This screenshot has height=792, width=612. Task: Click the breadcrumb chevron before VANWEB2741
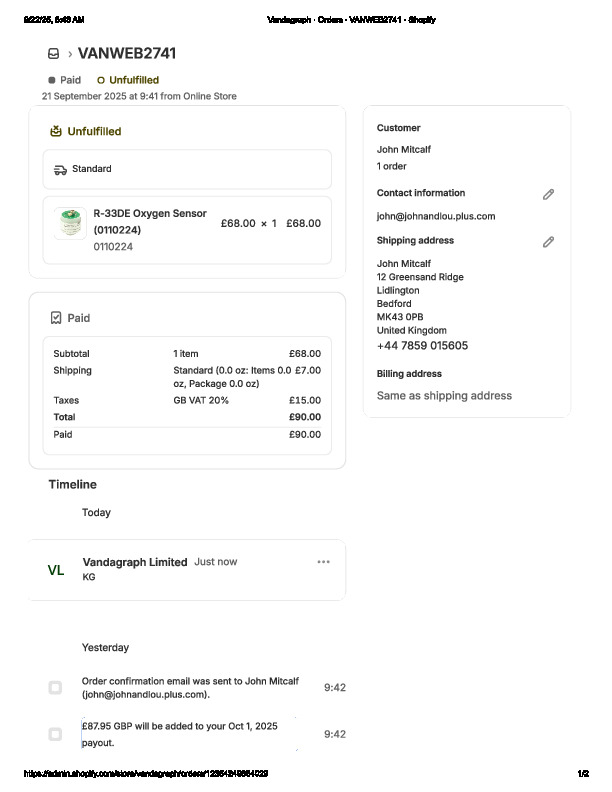[70, 54]
